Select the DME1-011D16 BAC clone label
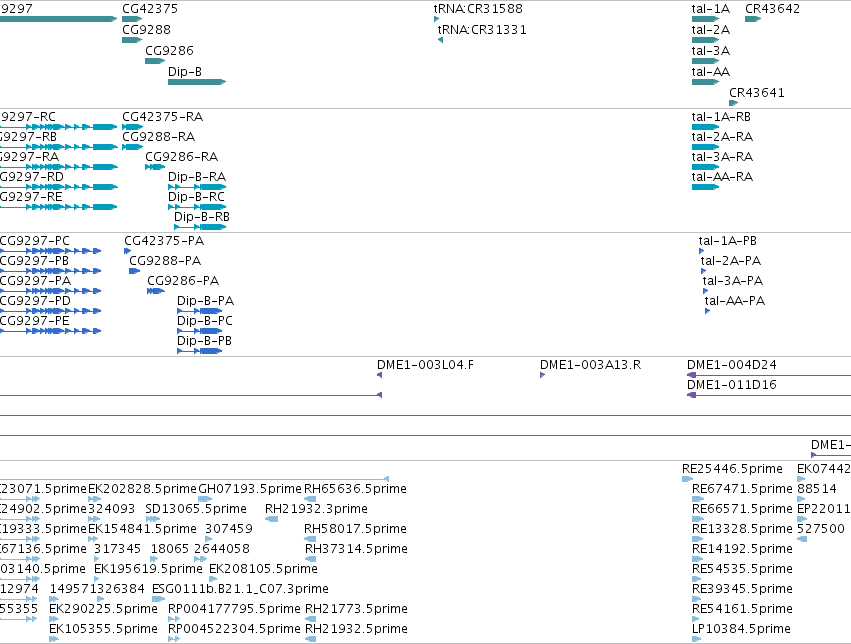Viewport: 851px width, 644px height. (732, 385)
